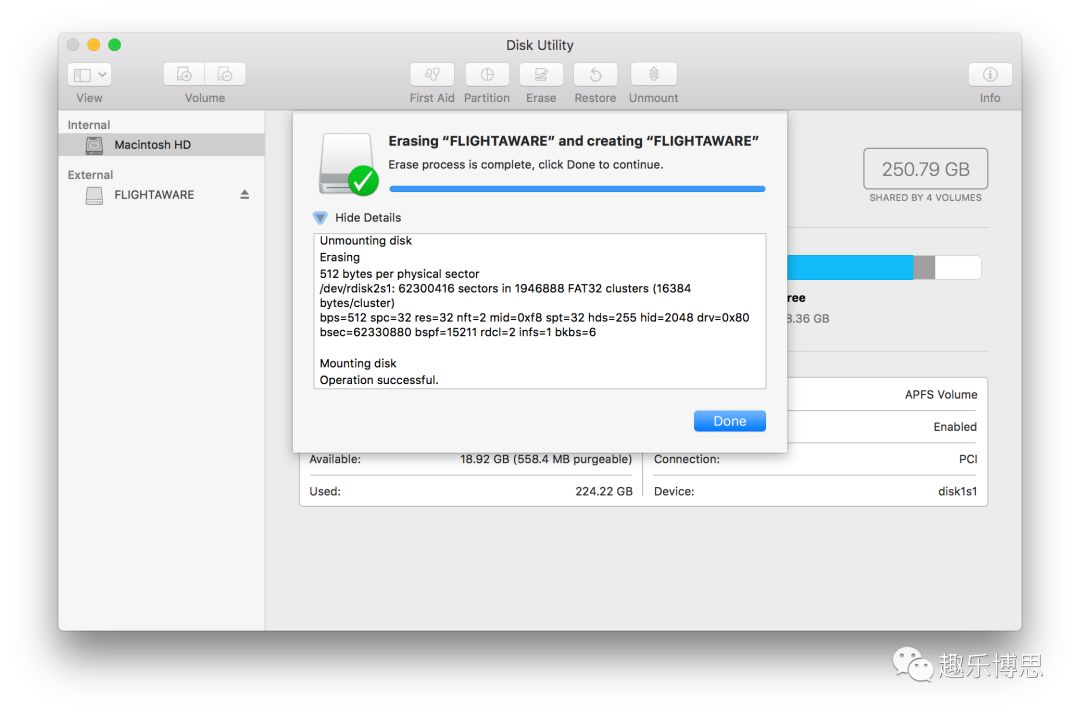Screen dimensions: 1080x714
Task: Click the "Mounting disk" log line
Action: tap(358, 363)
